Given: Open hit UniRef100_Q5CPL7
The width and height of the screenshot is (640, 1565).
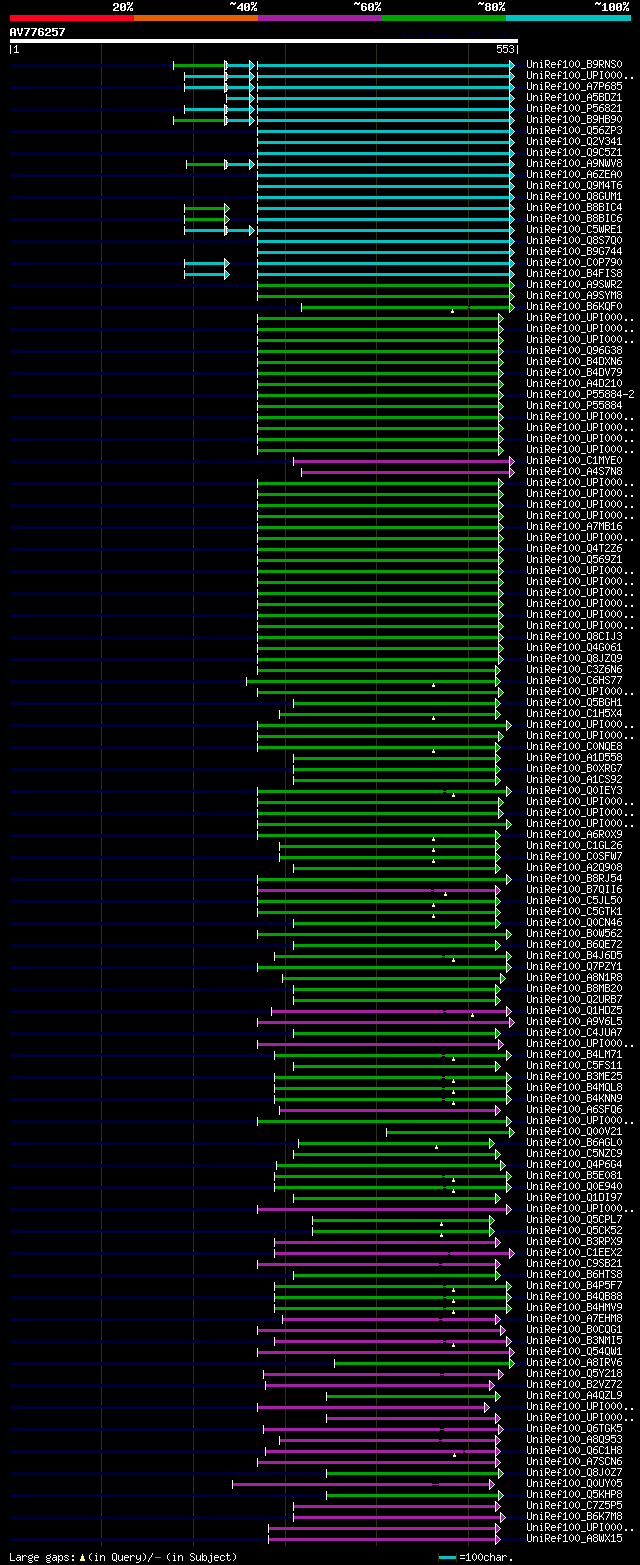Looking at the screenshot, I should (x=574, y=1220).
